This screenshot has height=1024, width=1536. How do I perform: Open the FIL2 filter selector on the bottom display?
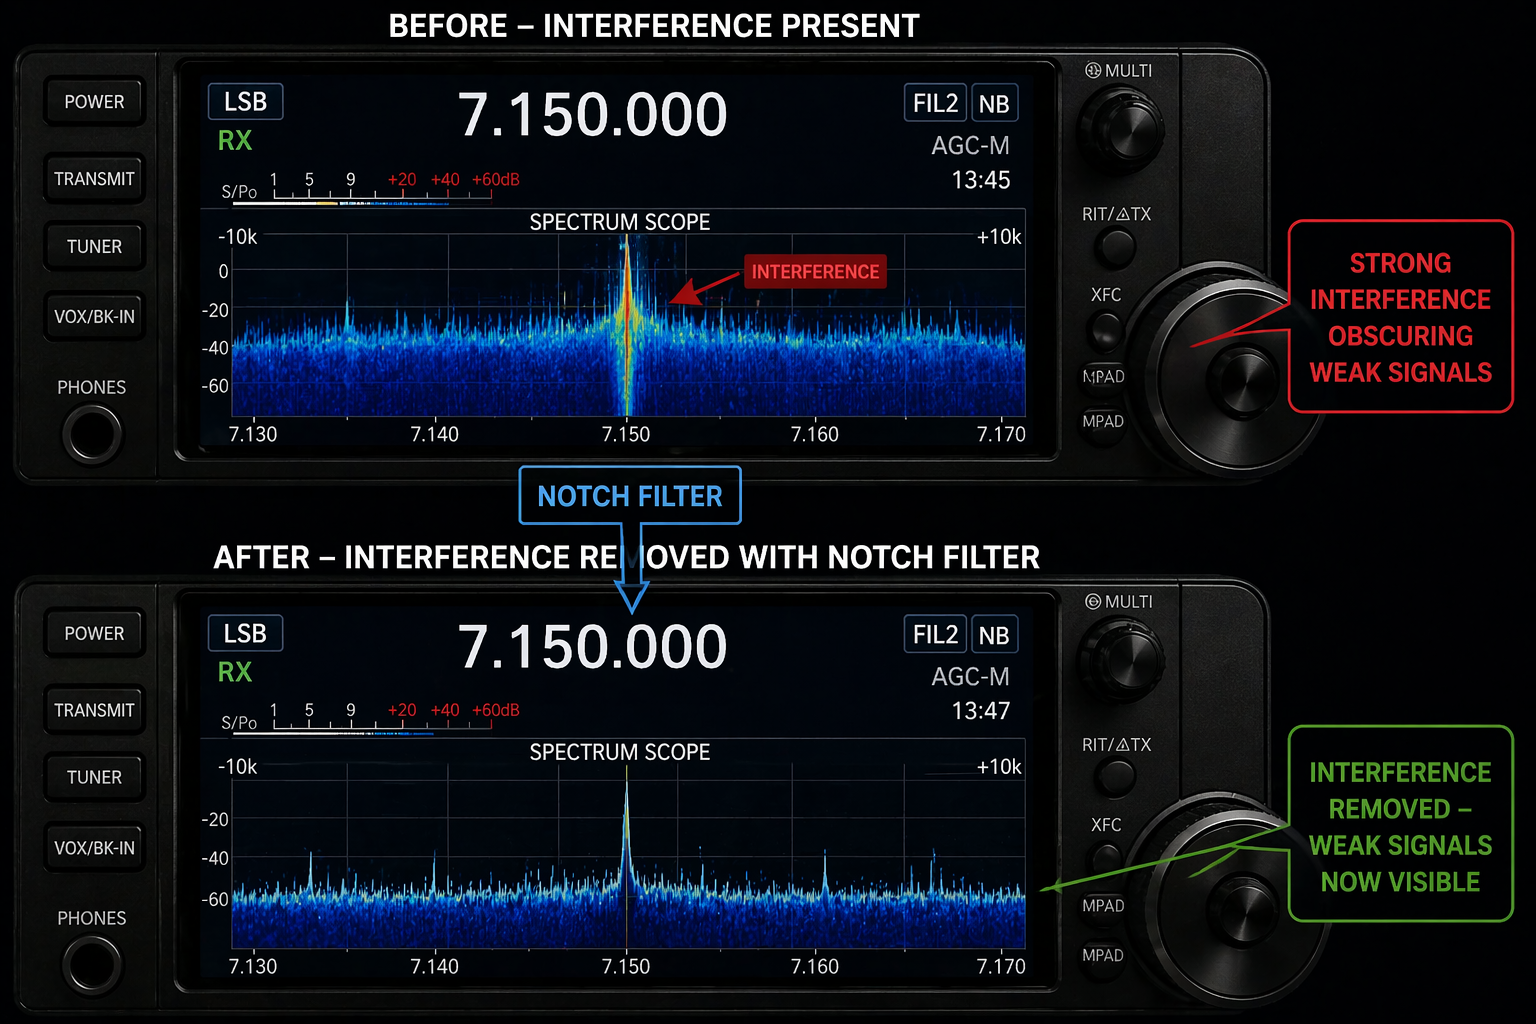click(935, 635)
